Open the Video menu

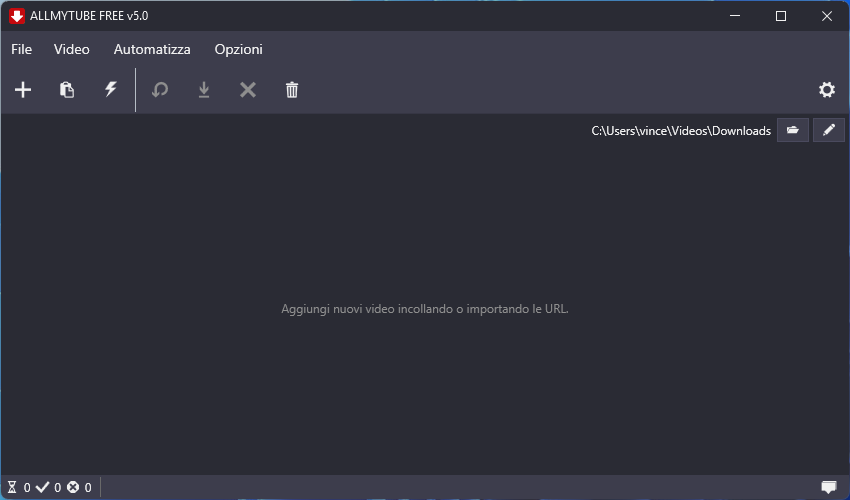(72, 49)
